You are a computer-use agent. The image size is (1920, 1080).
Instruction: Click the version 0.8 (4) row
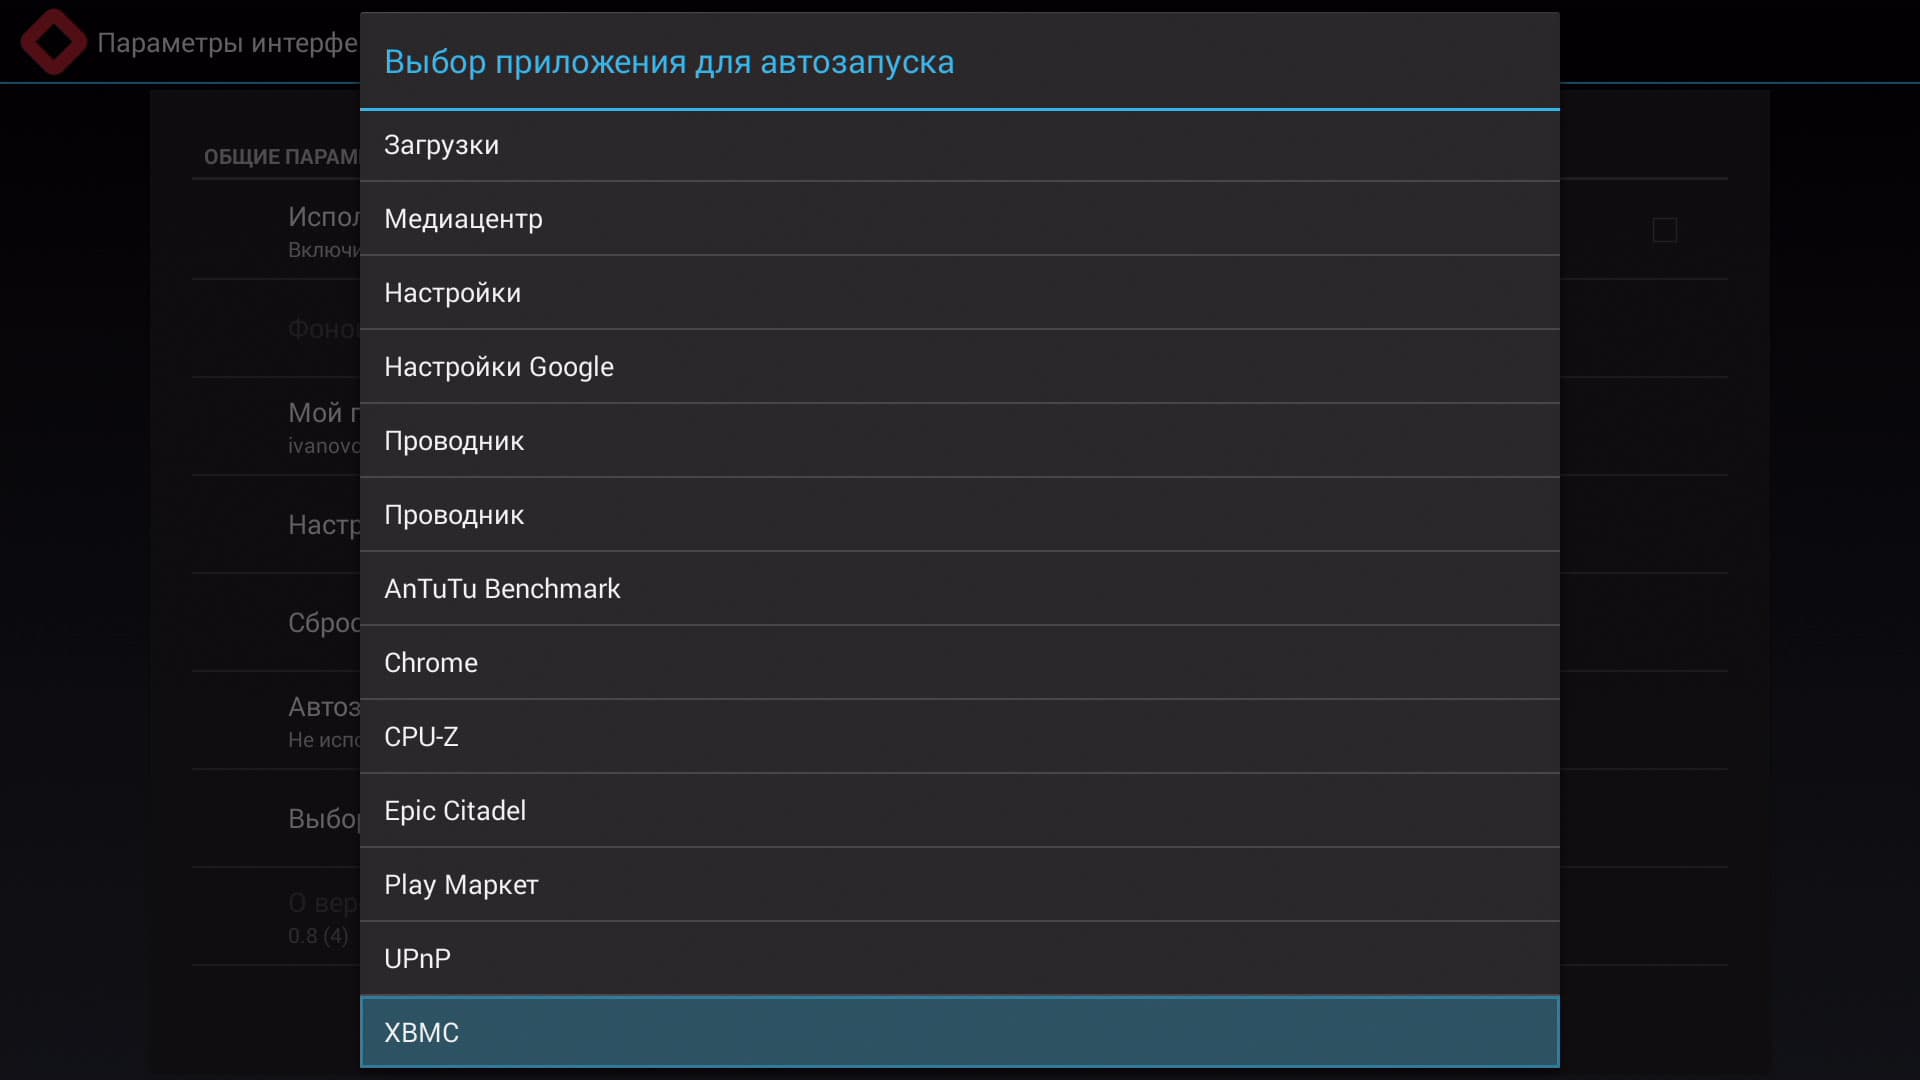318,918
